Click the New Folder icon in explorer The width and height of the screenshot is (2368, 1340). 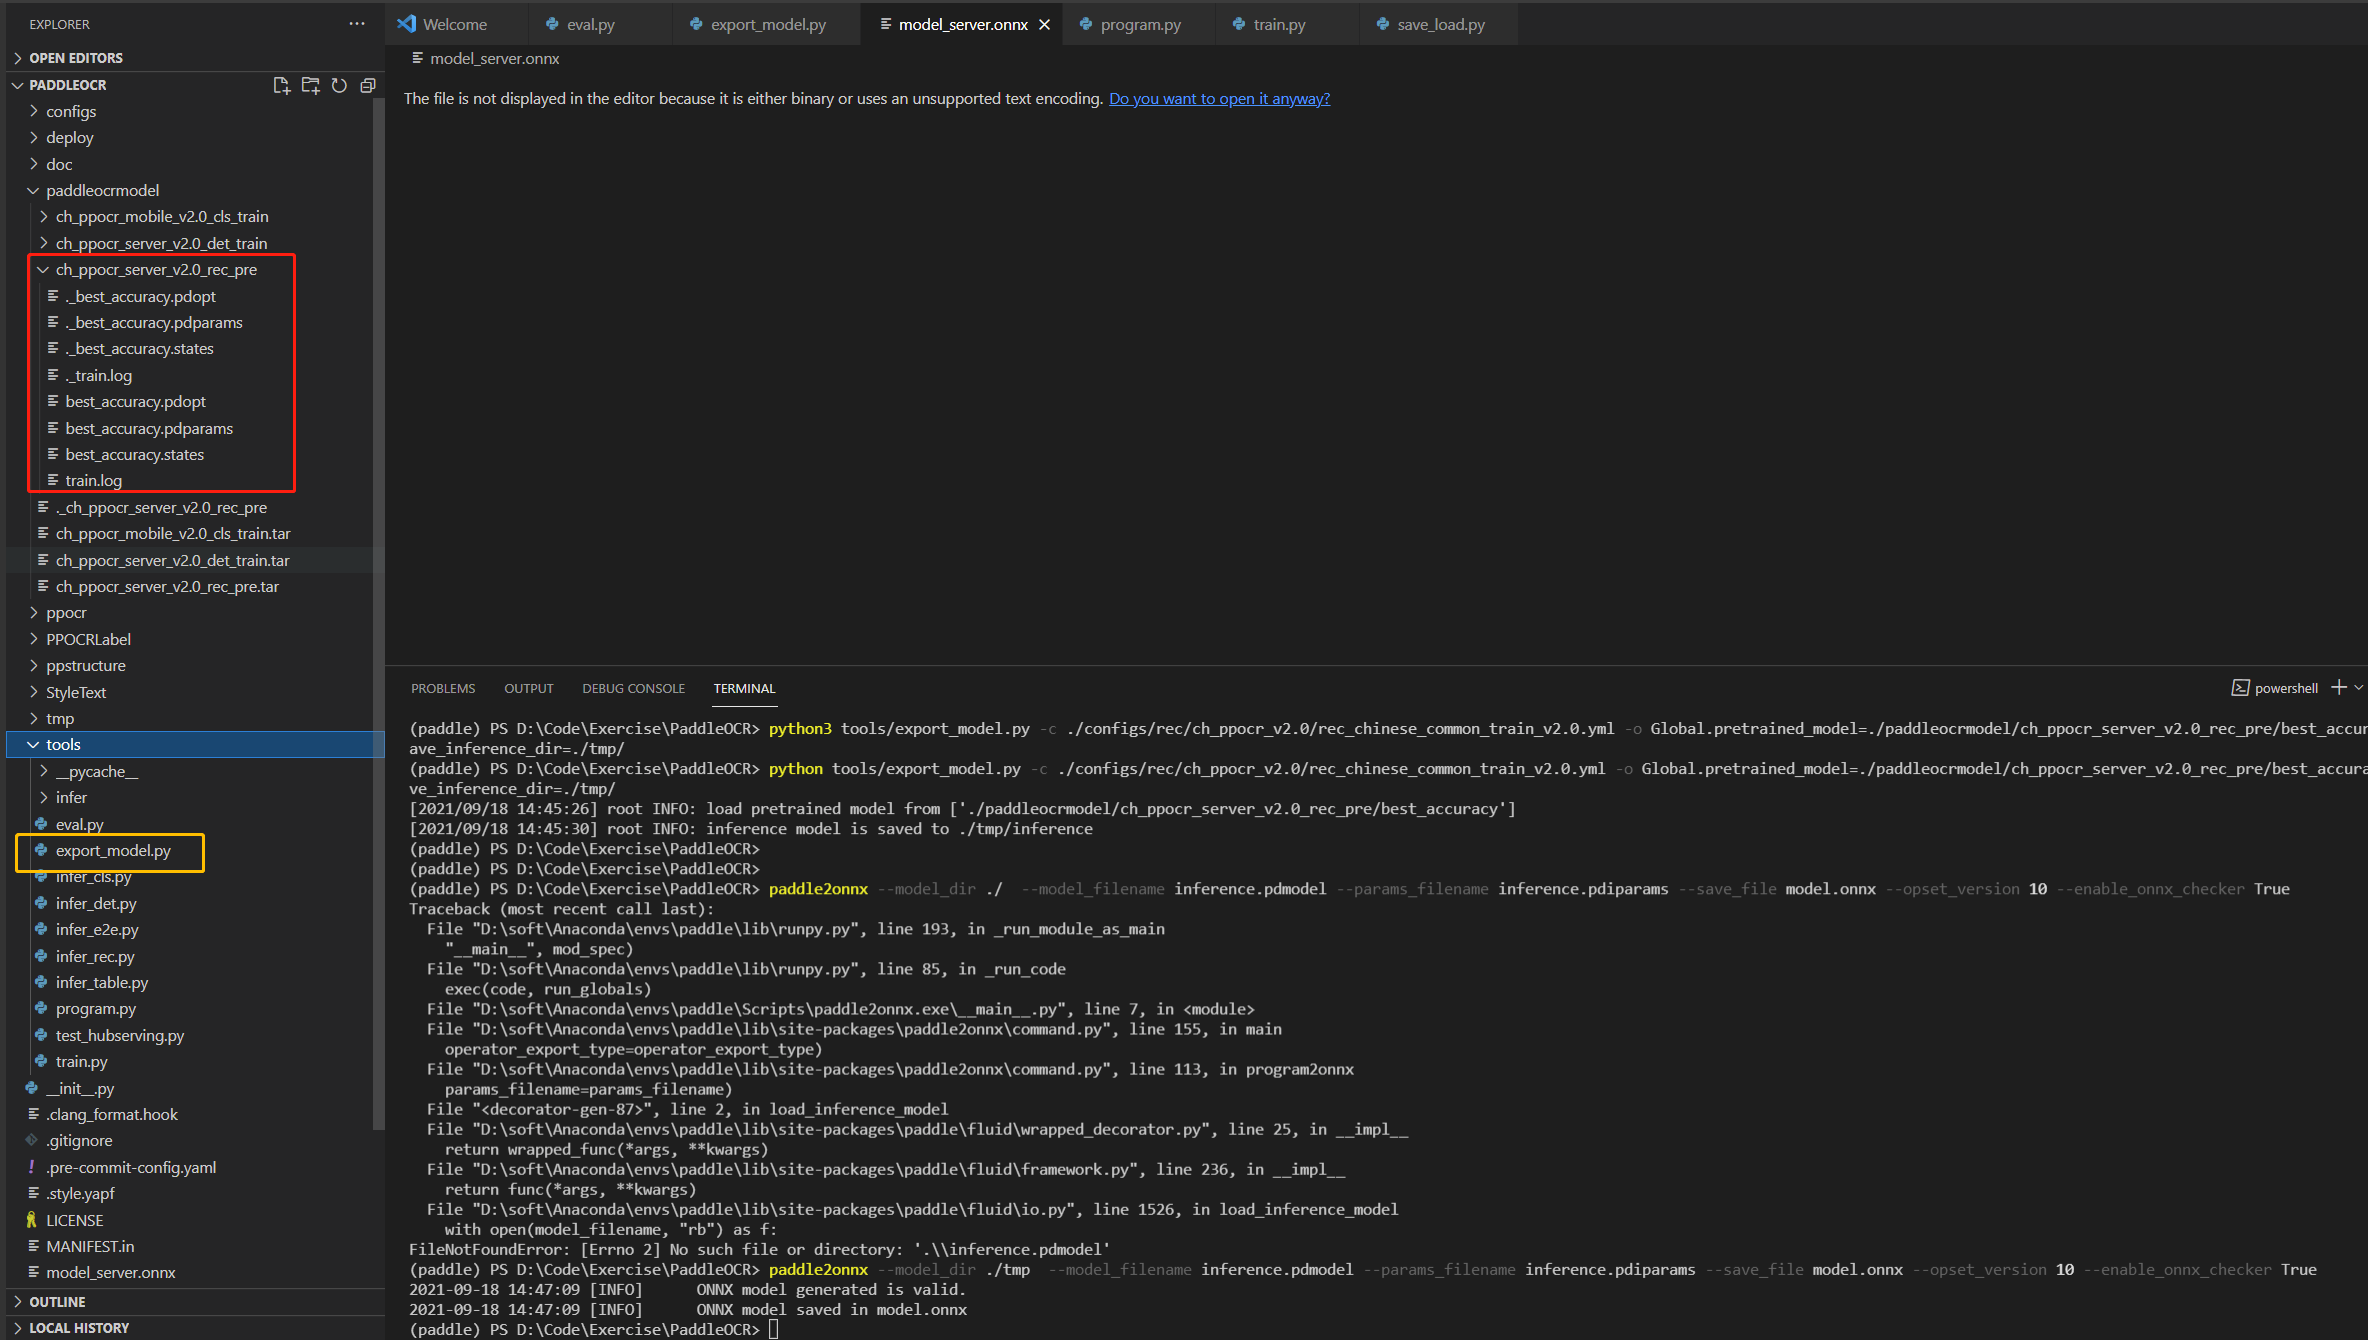point(310,85)
